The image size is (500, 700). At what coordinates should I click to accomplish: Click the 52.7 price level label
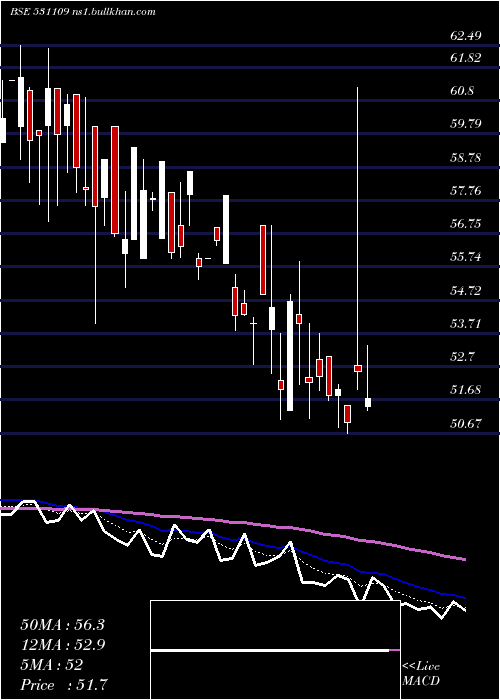point(462,357)
